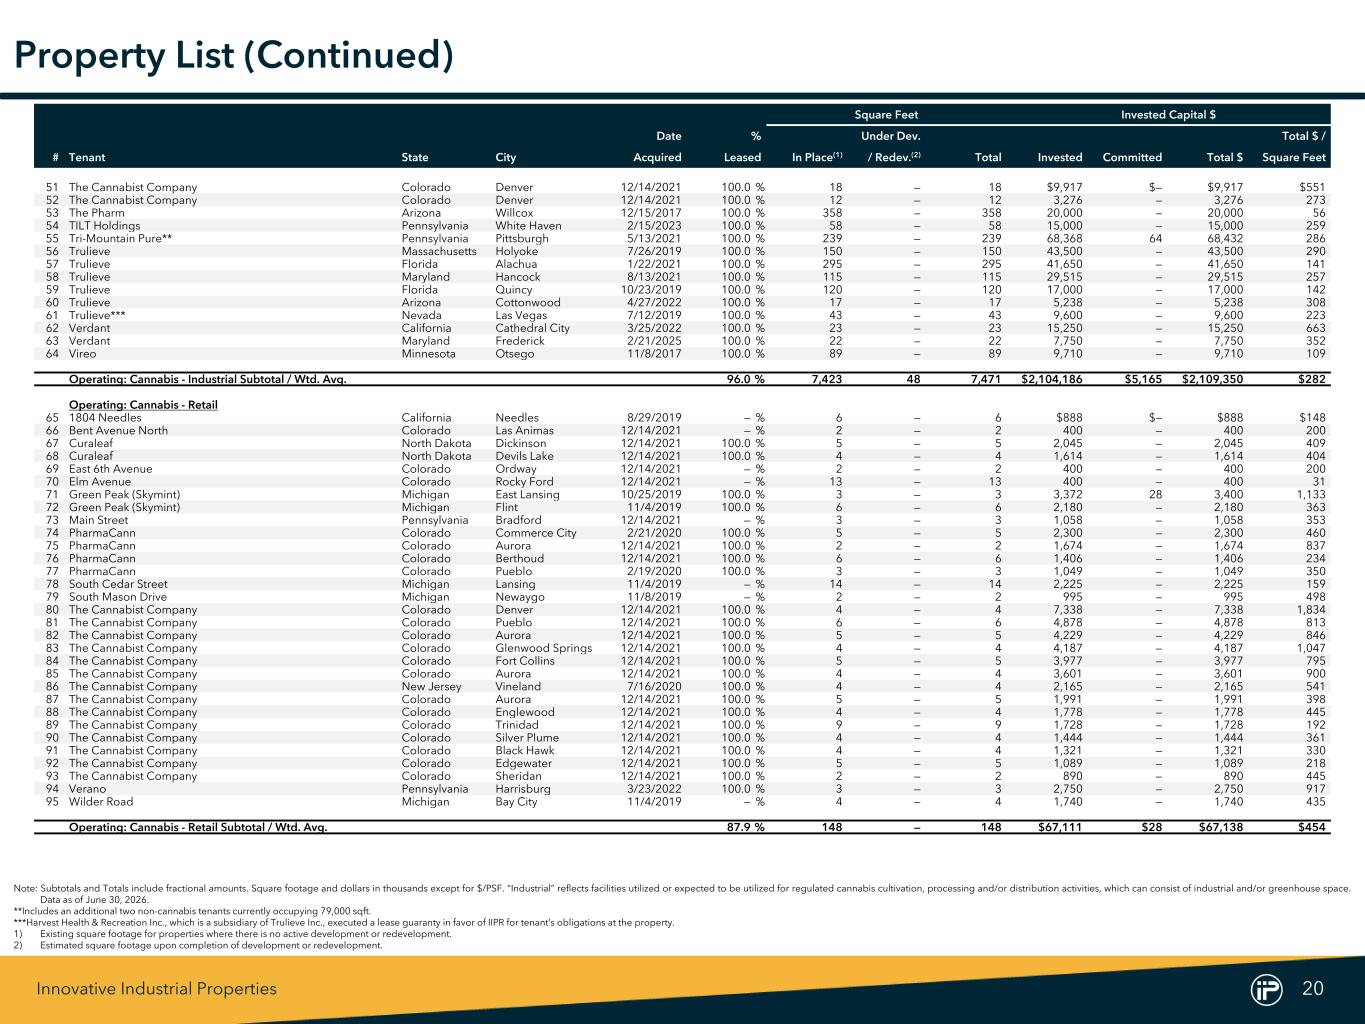1365x1024 pixels.
Task: Select the "Innovative Industrial Properties" footer text
Action: 157,989
